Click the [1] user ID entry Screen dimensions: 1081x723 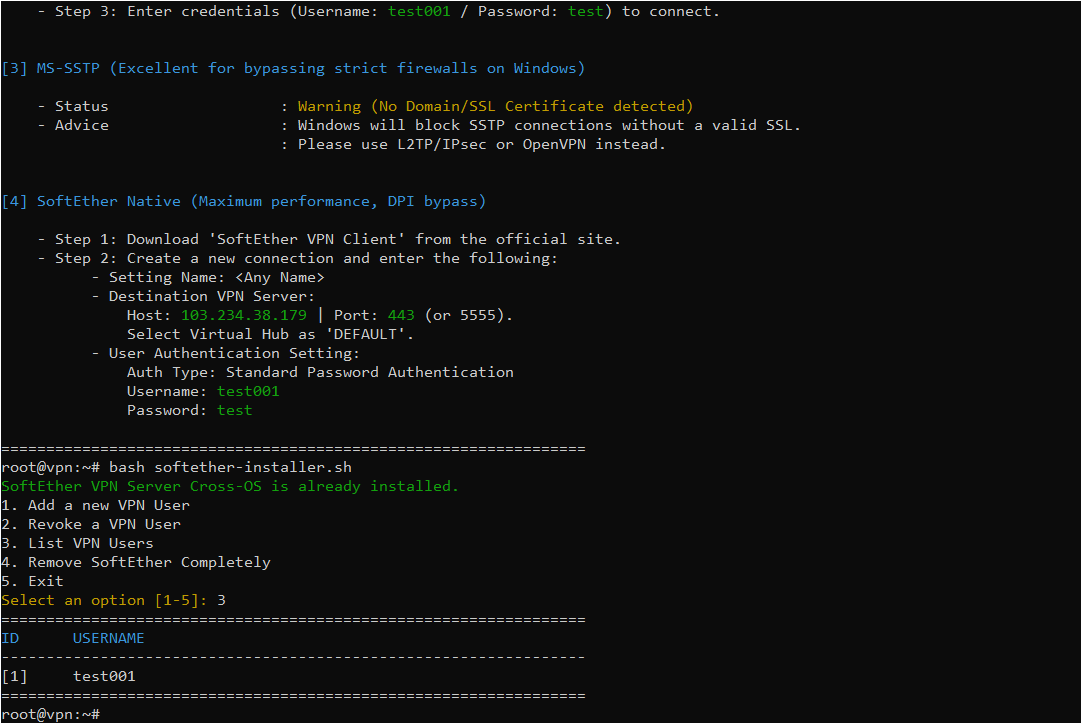[x=13, y=675]
